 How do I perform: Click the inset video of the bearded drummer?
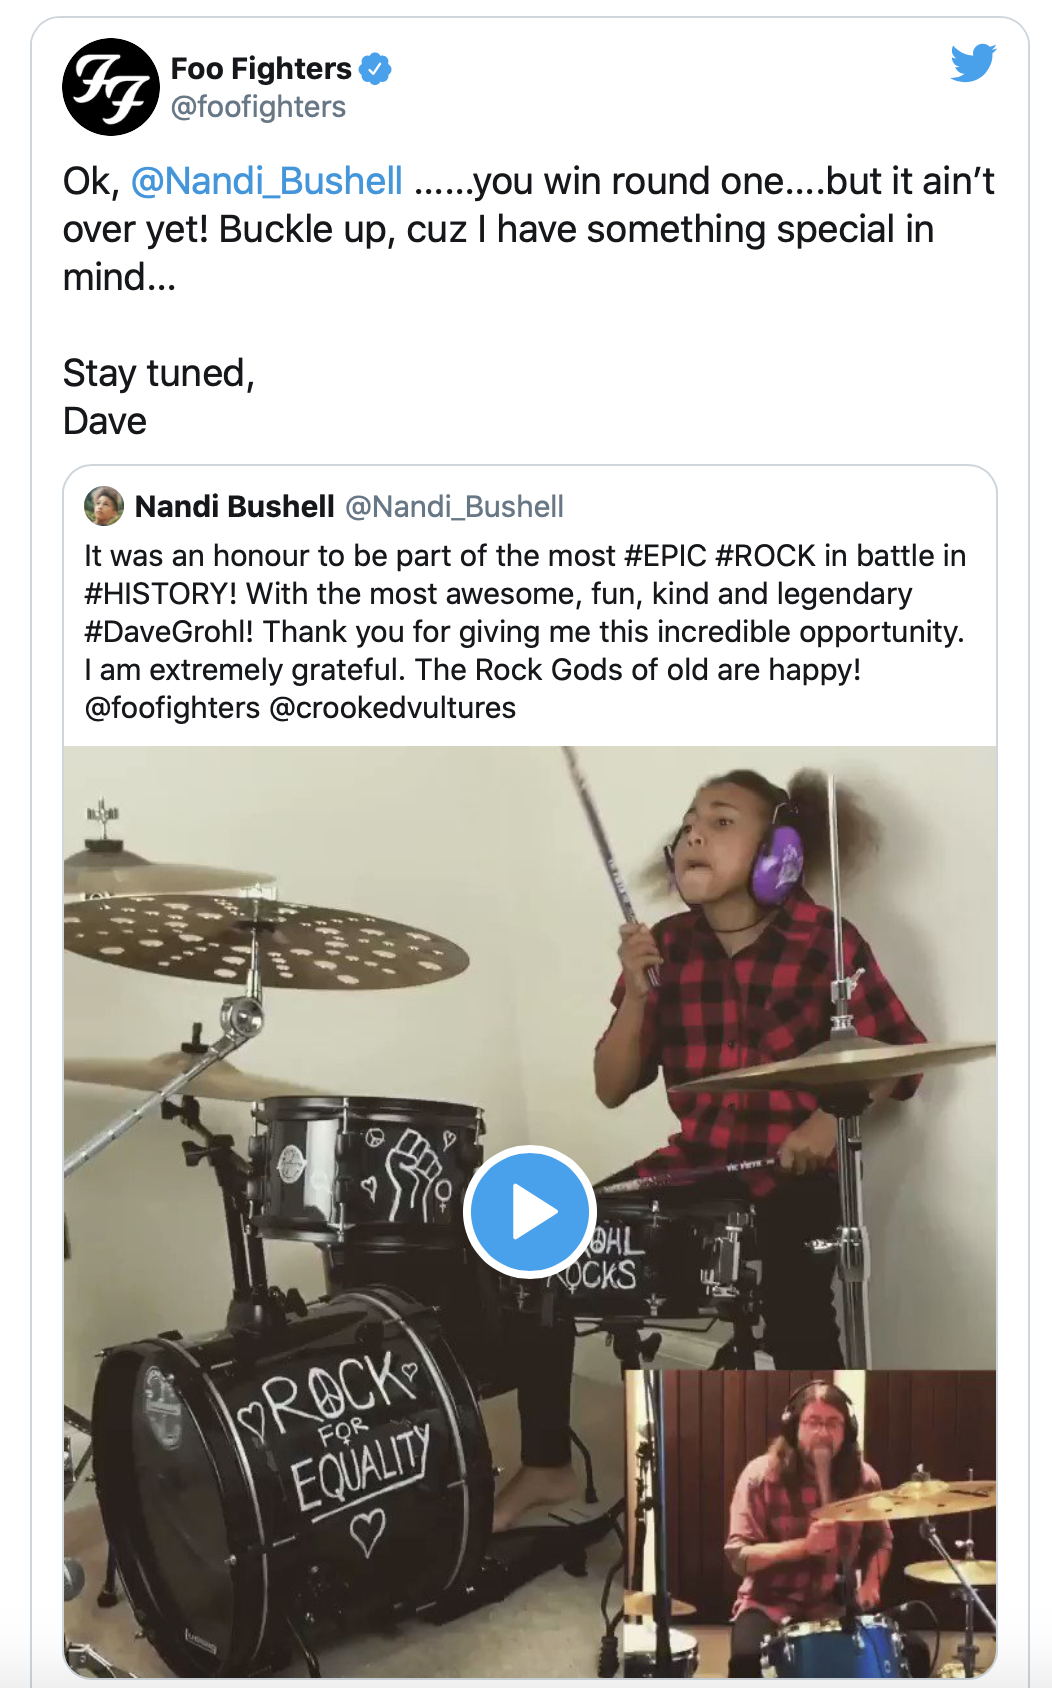tap(810, 1520)
